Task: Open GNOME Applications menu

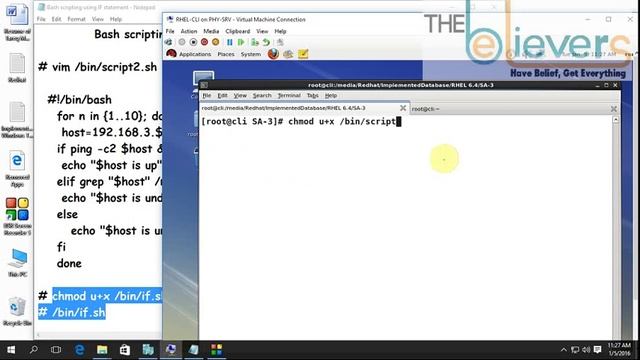Action: [195, 54]
